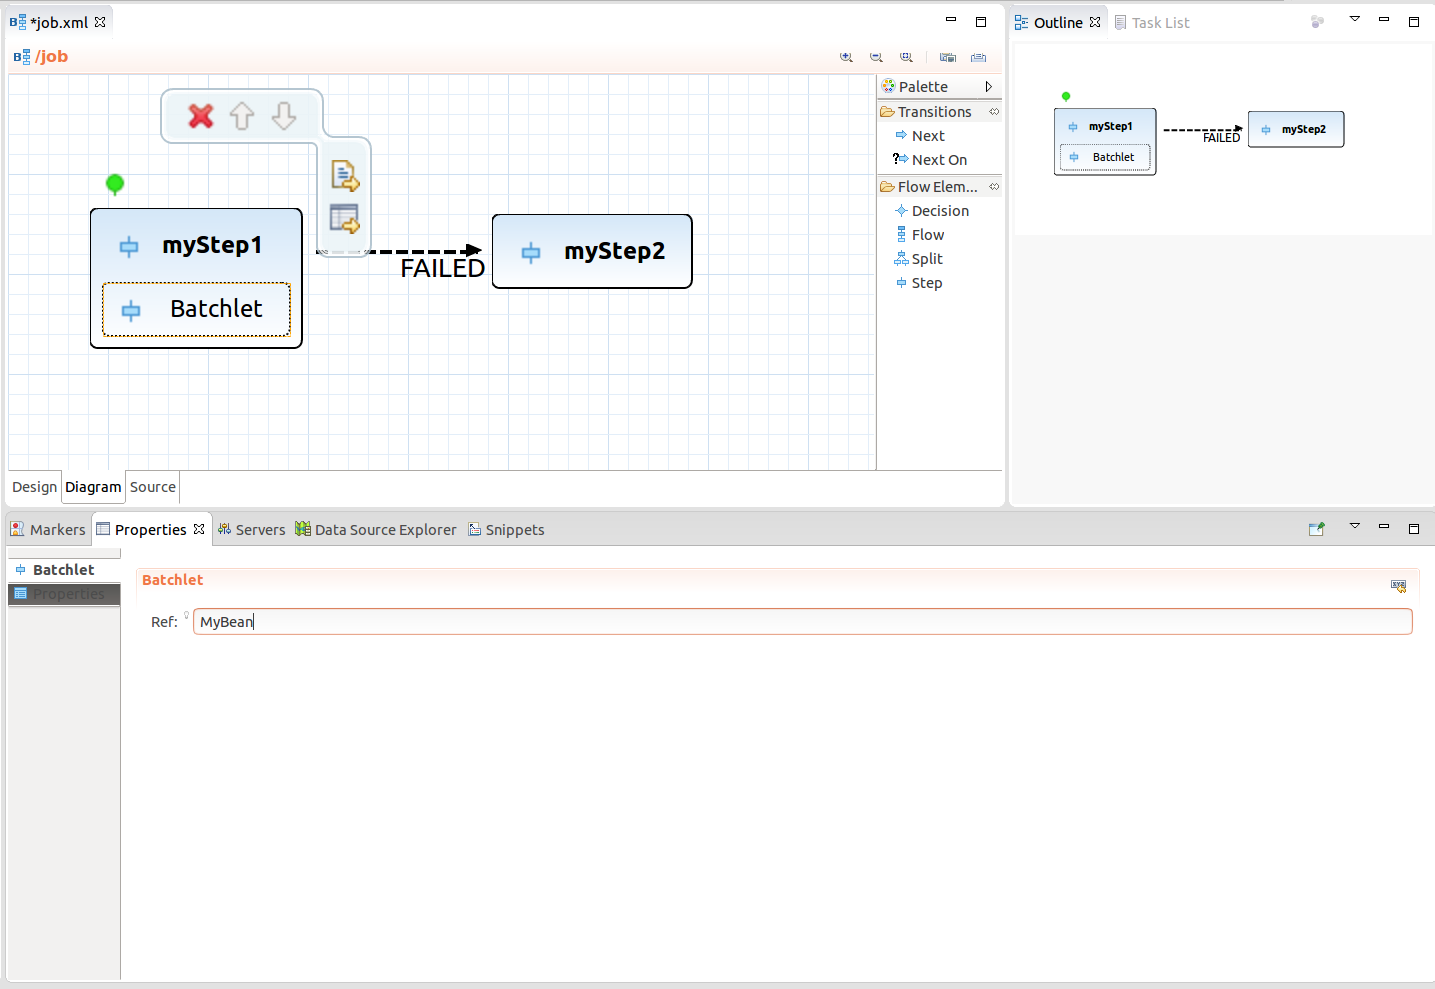Click the Ref input field
This screenshot has width=1435, height=989.
802,622
